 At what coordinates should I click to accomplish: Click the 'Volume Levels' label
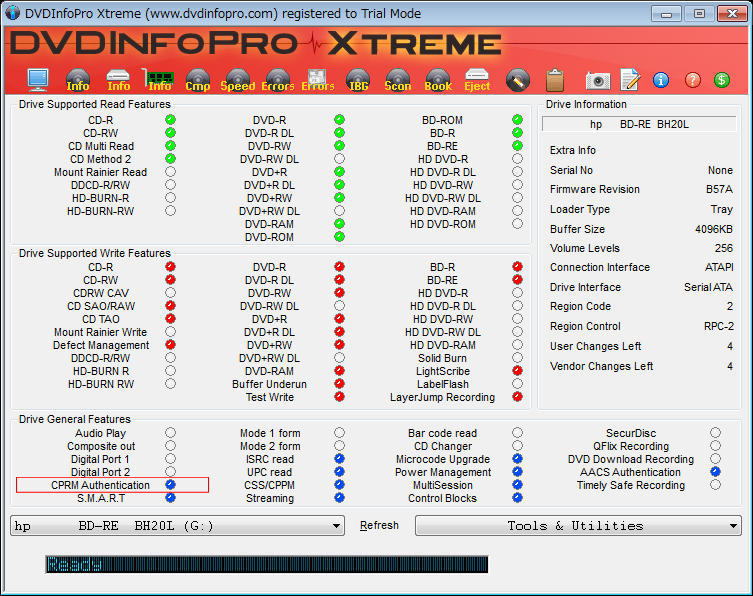(x=584, y=248)
